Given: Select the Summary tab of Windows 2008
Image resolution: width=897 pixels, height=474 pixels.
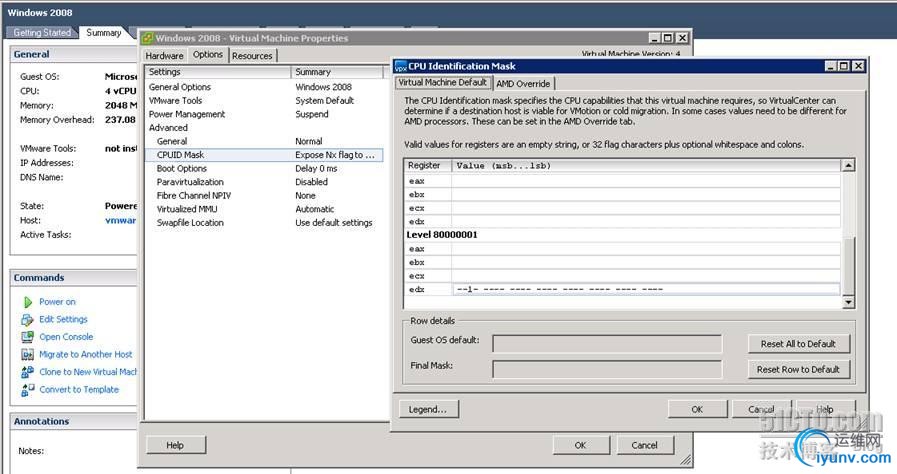Looking at the screenshot, I should 104,33.
